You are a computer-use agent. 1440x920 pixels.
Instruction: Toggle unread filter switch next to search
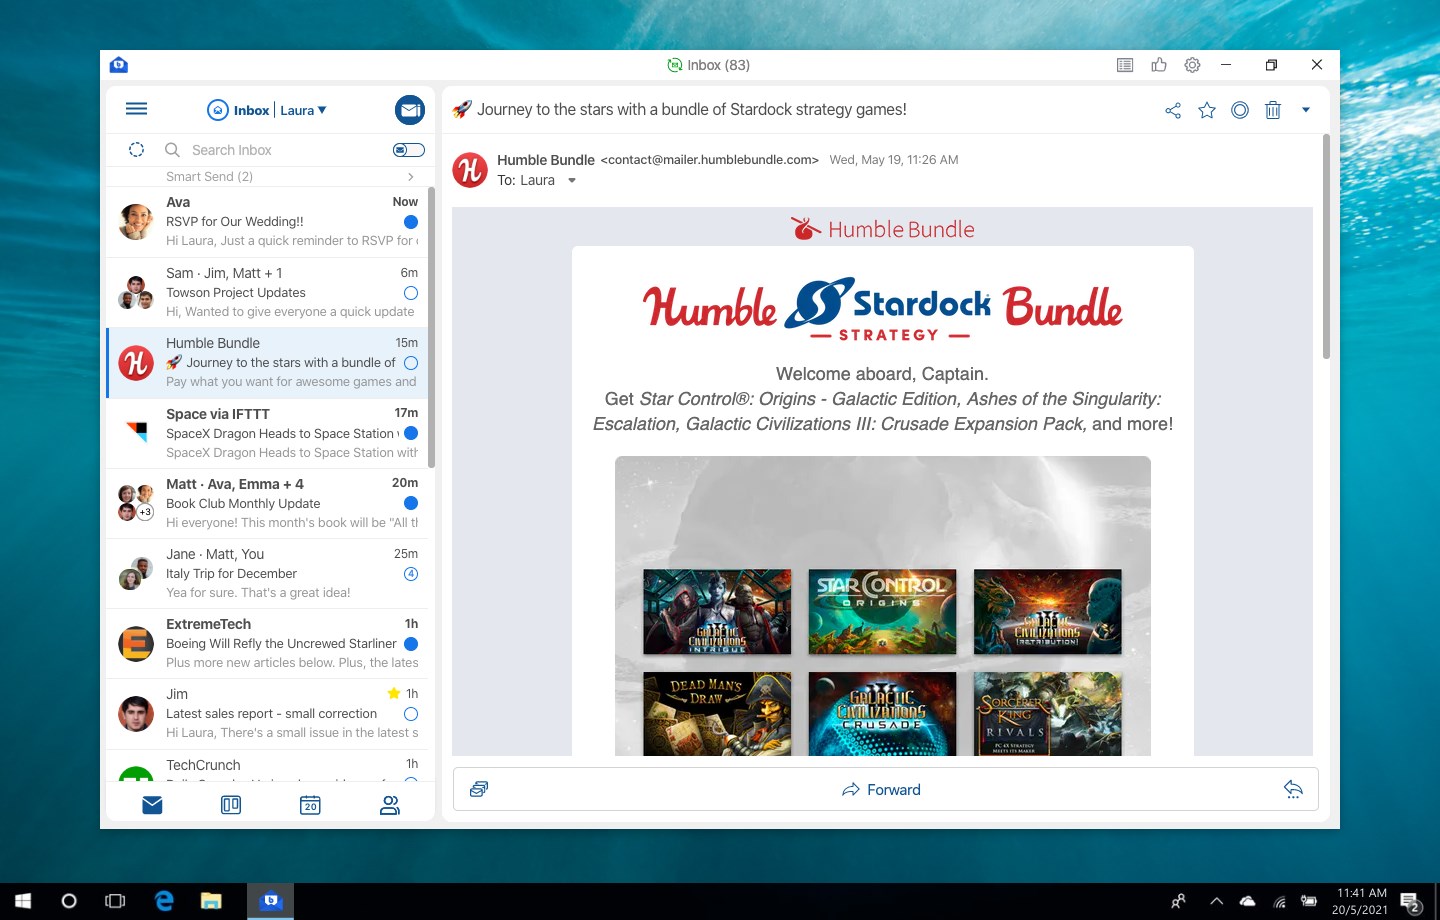pyautogui.click(x=409, y=150)
